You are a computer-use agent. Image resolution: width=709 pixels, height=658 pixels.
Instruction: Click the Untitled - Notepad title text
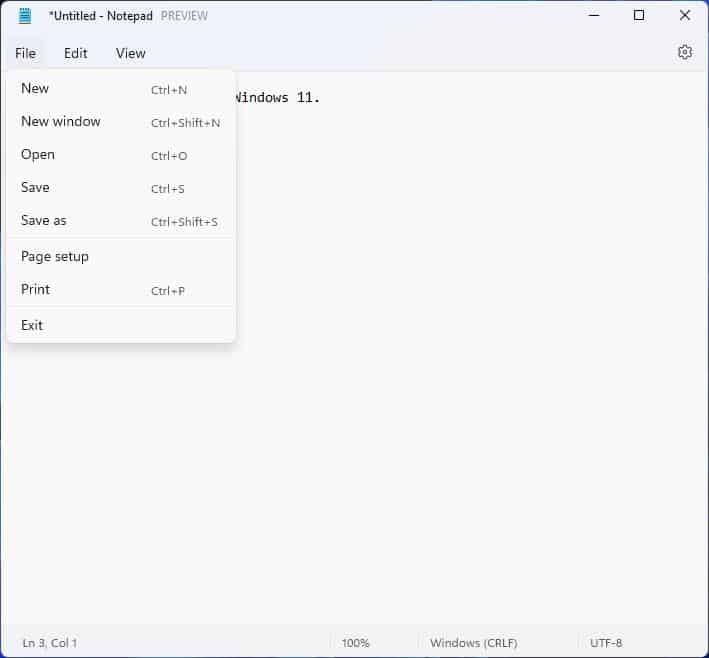click(101, 16)
